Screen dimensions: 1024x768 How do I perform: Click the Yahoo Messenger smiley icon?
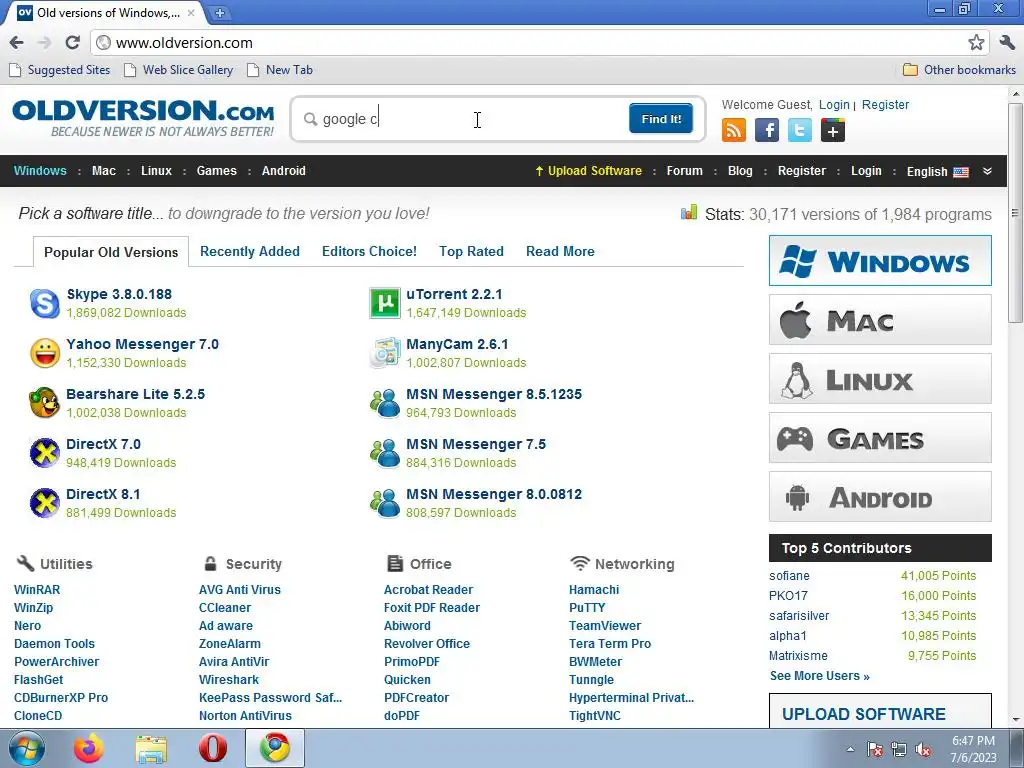coord(45,353)
